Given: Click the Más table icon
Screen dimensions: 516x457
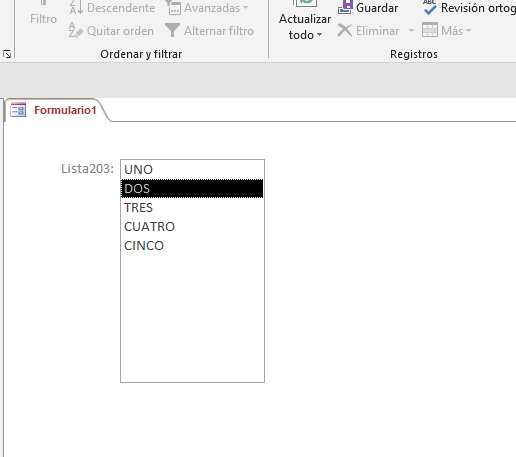Looking at the screenshot, I should tap(430, 30).
